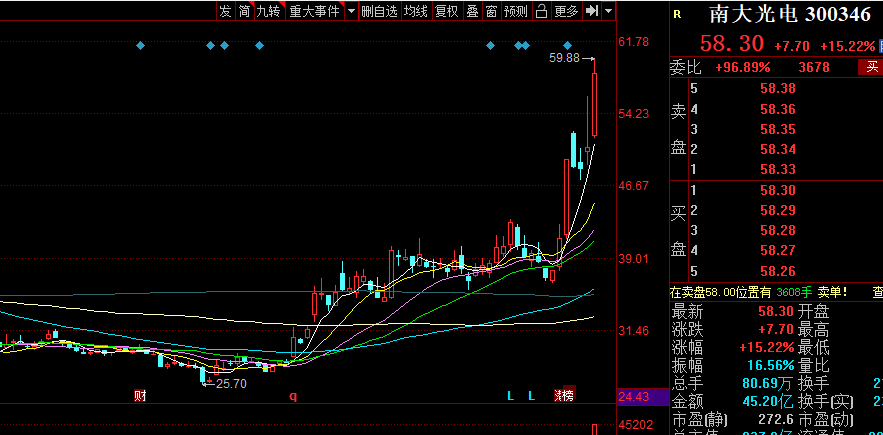Select buy level 4 price 58.27

pos(778,251)
